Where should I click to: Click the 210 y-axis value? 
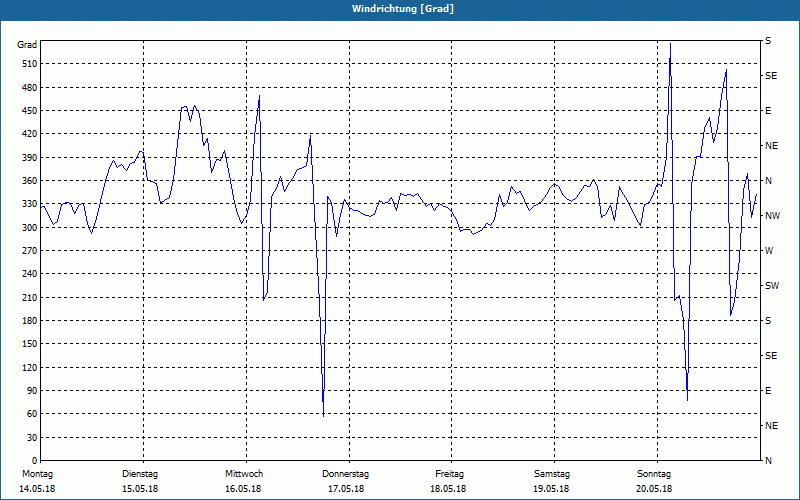pos(29,297)
